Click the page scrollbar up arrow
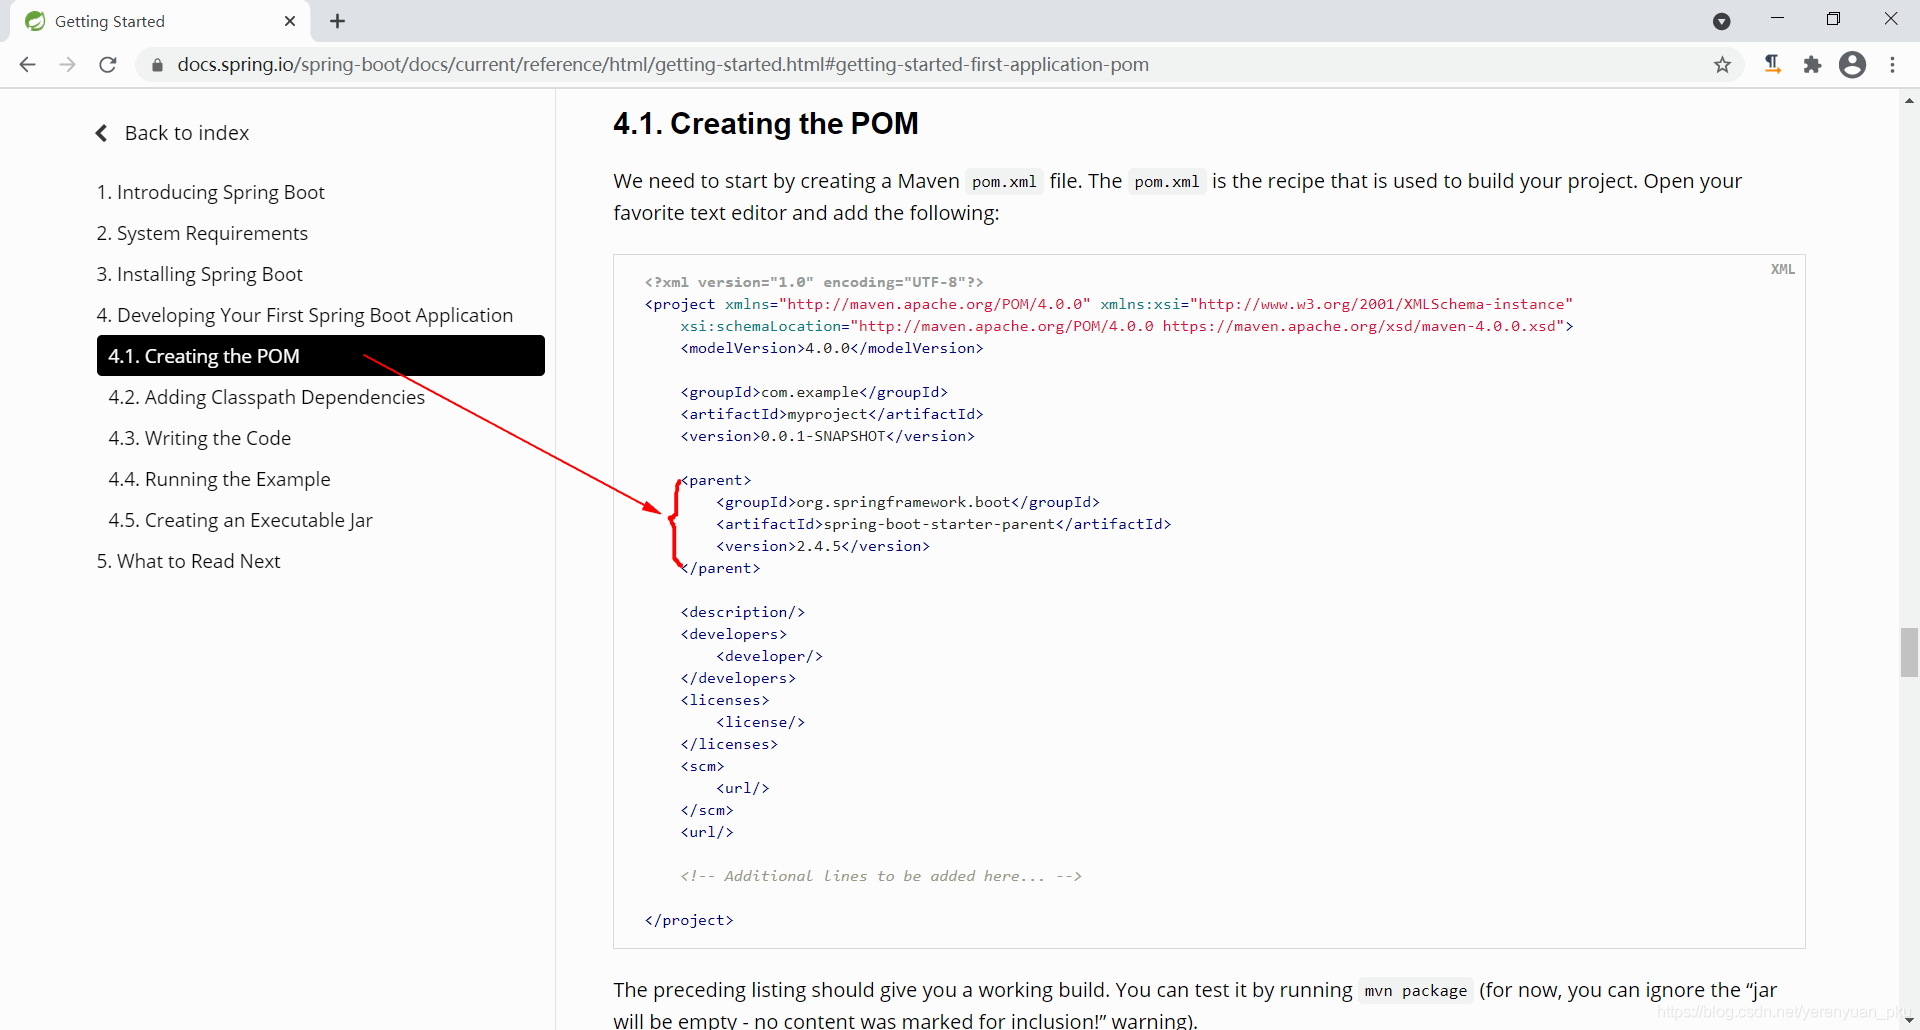Viewport: 1920px width, 1030px height. click(1909, 100)
